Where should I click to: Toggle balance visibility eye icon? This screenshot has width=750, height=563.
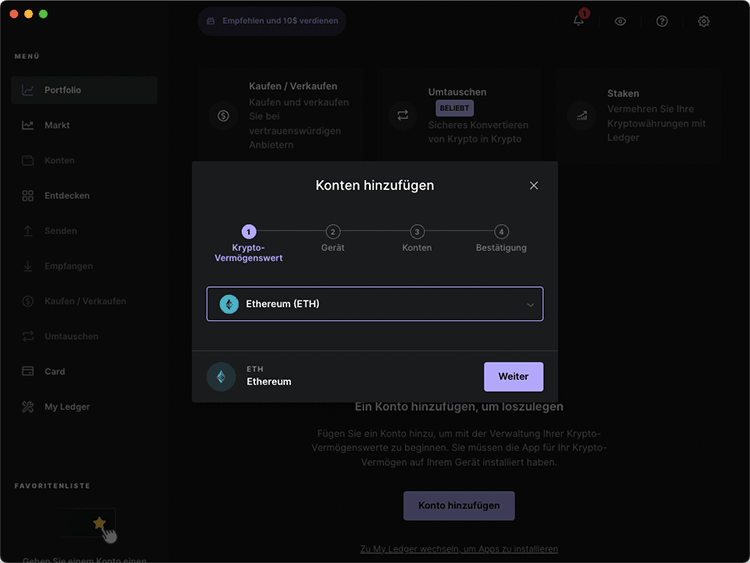(x=620, y=22)
